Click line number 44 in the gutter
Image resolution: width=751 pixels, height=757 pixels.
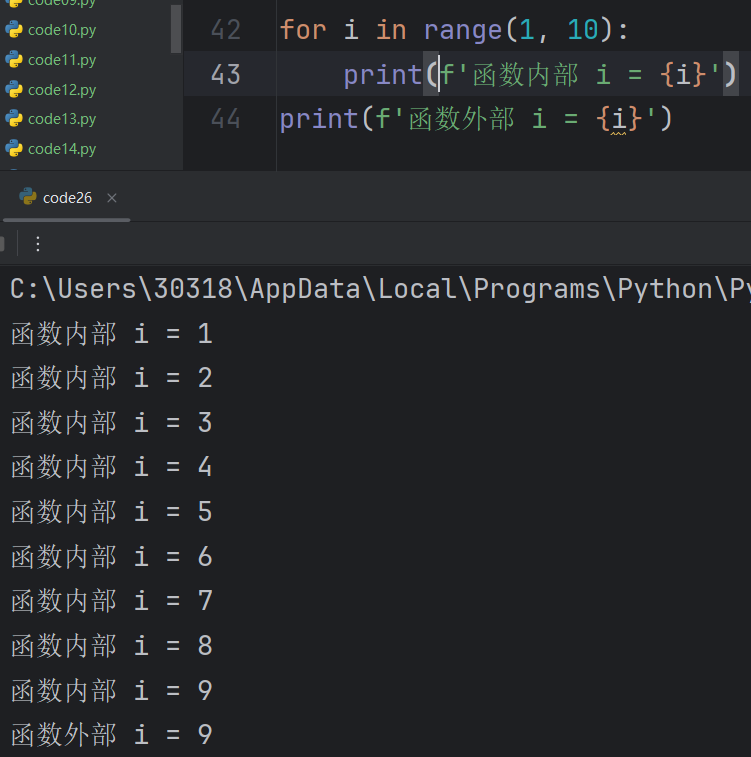225,119
